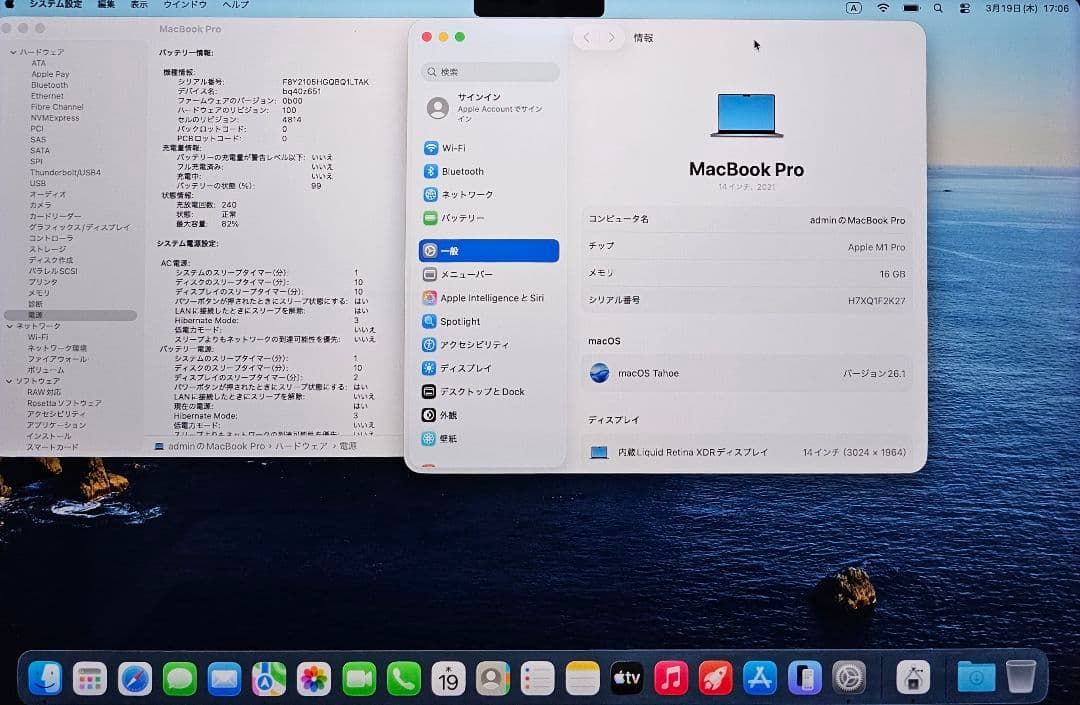Click the サインイン Apple Account avatar
This screenshot has width=1080, height=705.
click(438, 107)
